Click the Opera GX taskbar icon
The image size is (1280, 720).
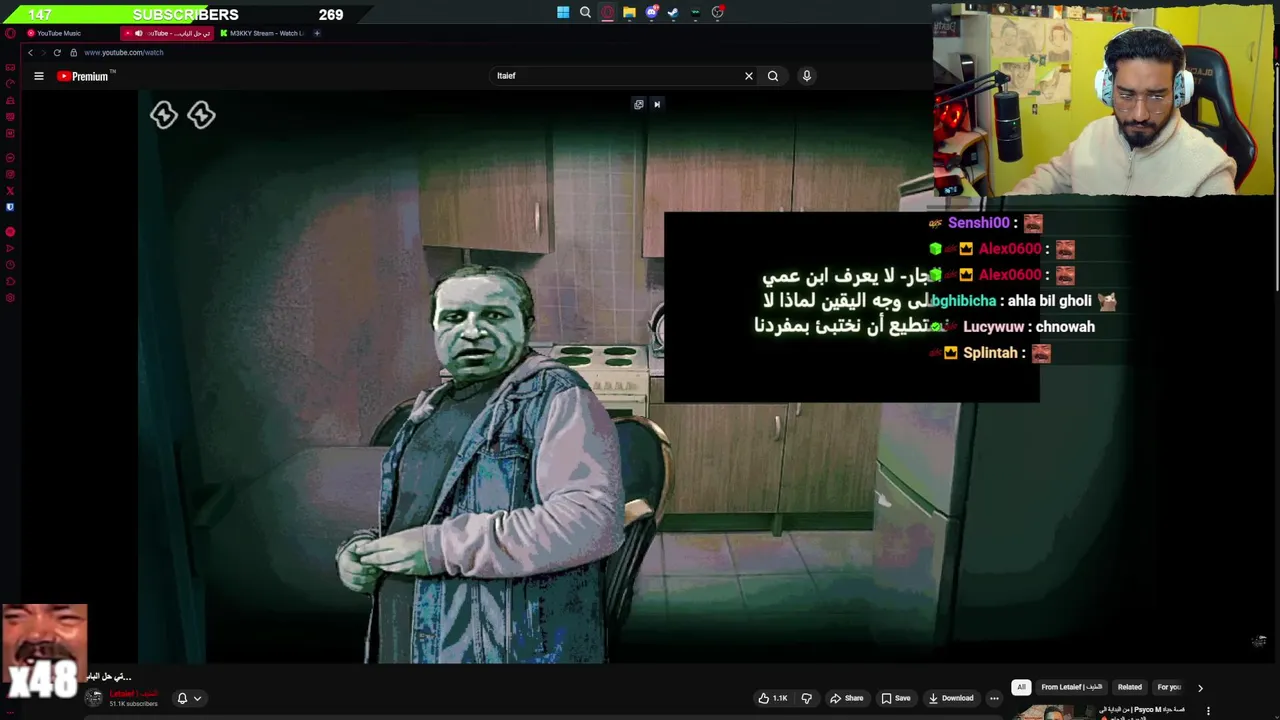click(607, 13)
